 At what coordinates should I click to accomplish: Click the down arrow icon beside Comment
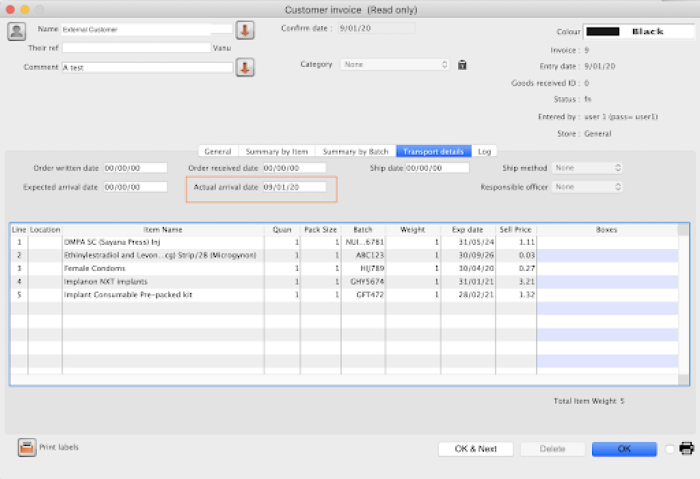point(245,67)
